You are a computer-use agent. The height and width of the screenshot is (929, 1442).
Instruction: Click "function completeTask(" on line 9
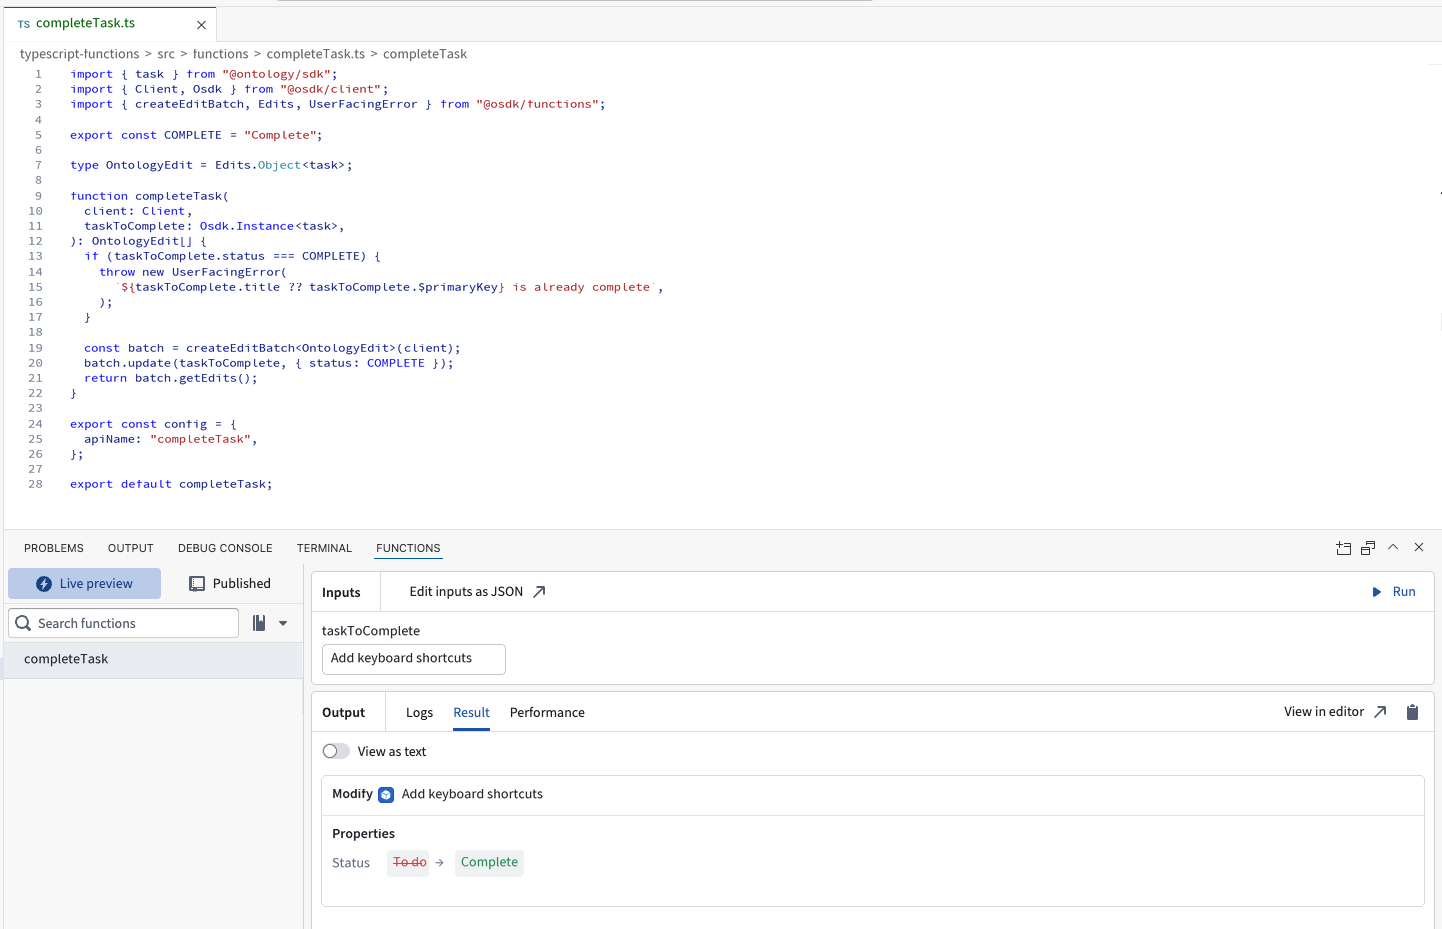(150, 196)
